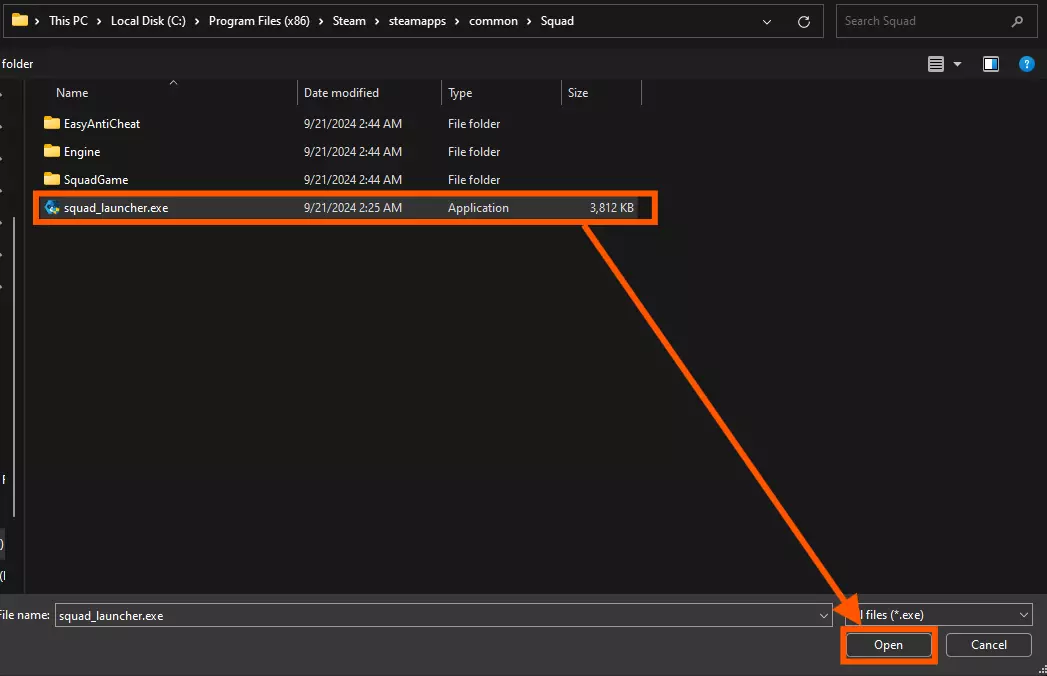
Task: Click the navigation pane scrollbar
Action: point(13,366)
